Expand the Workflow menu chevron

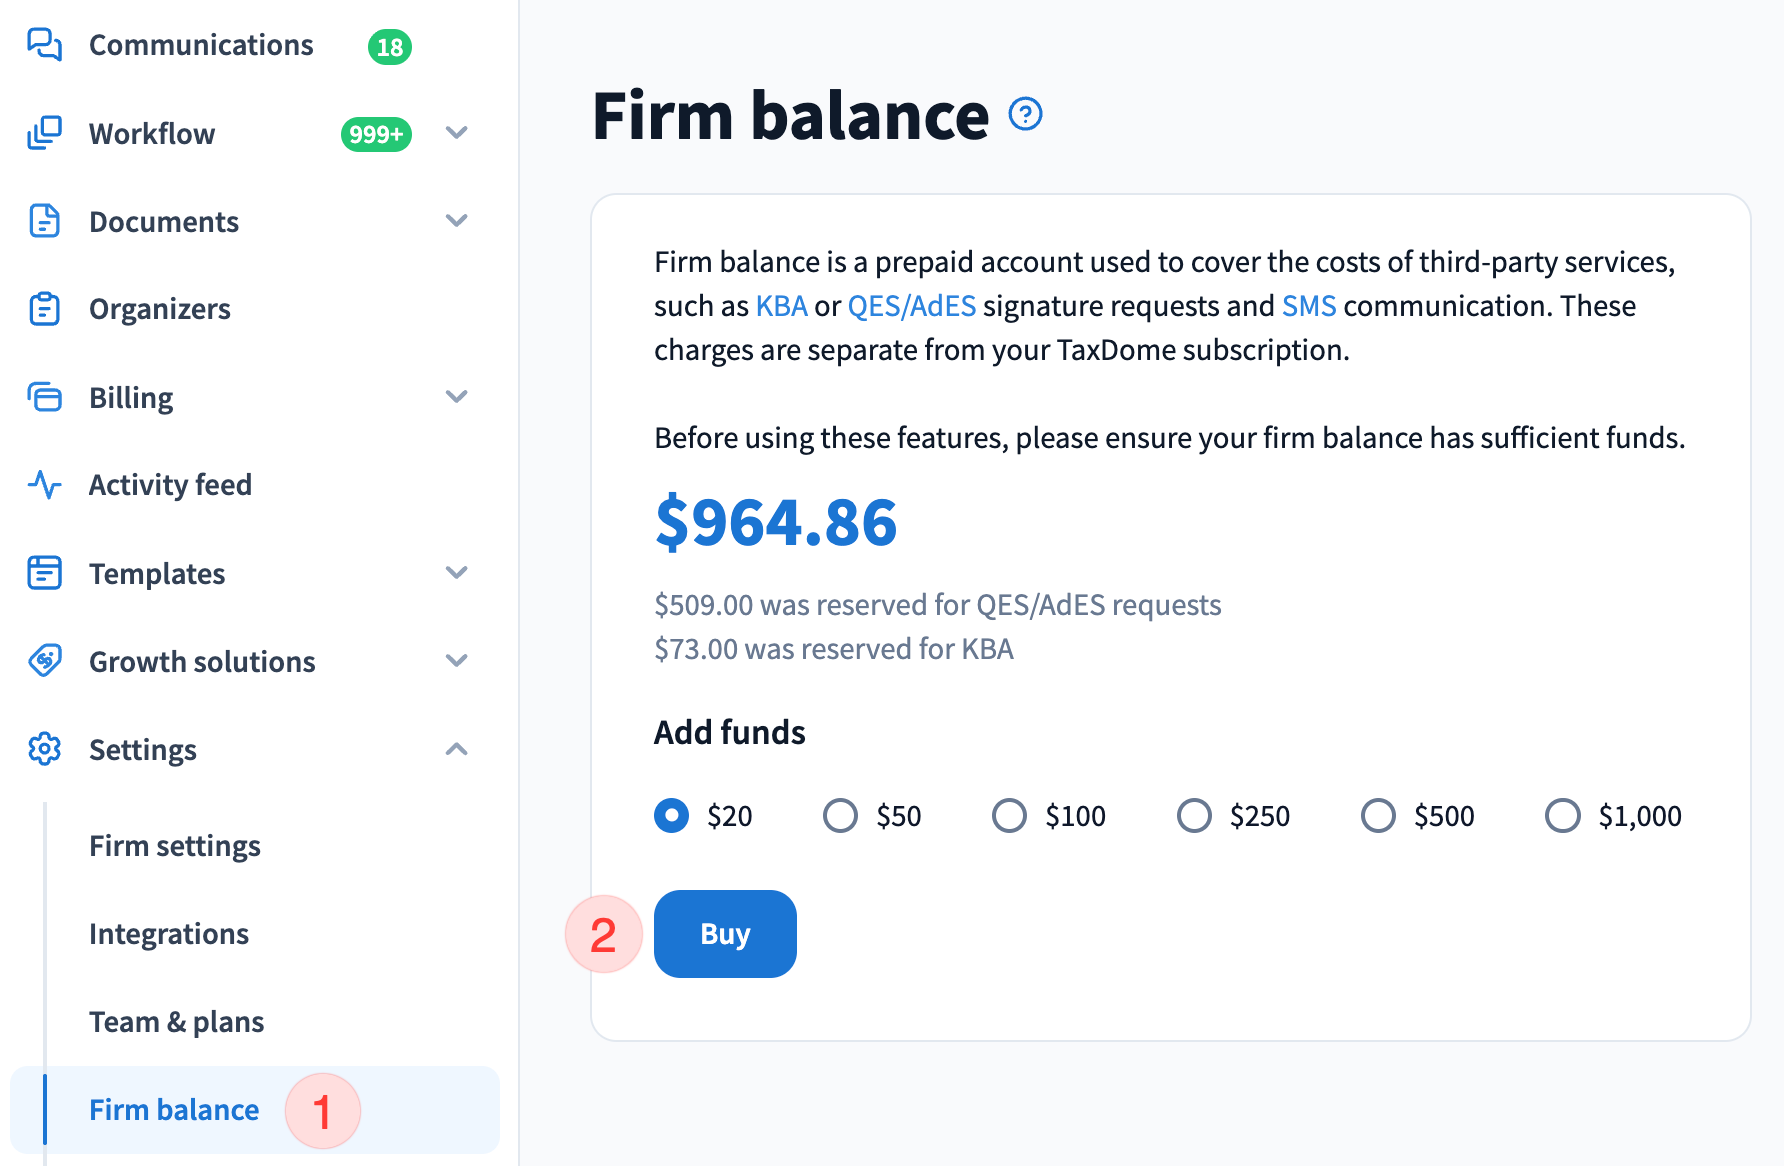click(x=457, y=133)
